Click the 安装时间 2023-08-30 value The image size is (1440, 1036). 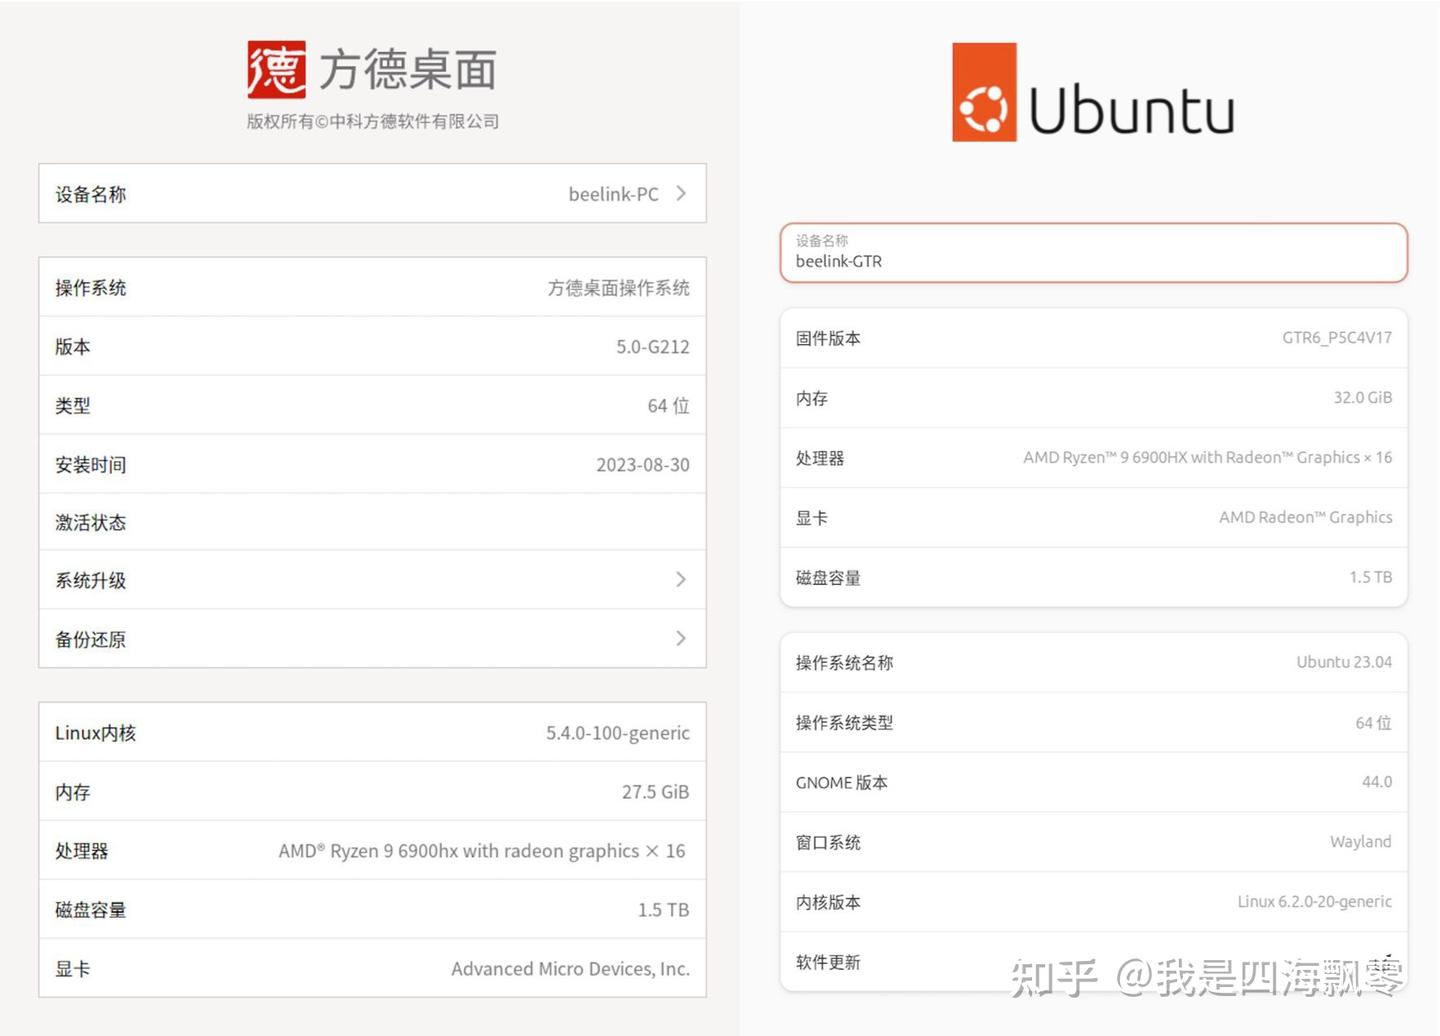(643, 465)
